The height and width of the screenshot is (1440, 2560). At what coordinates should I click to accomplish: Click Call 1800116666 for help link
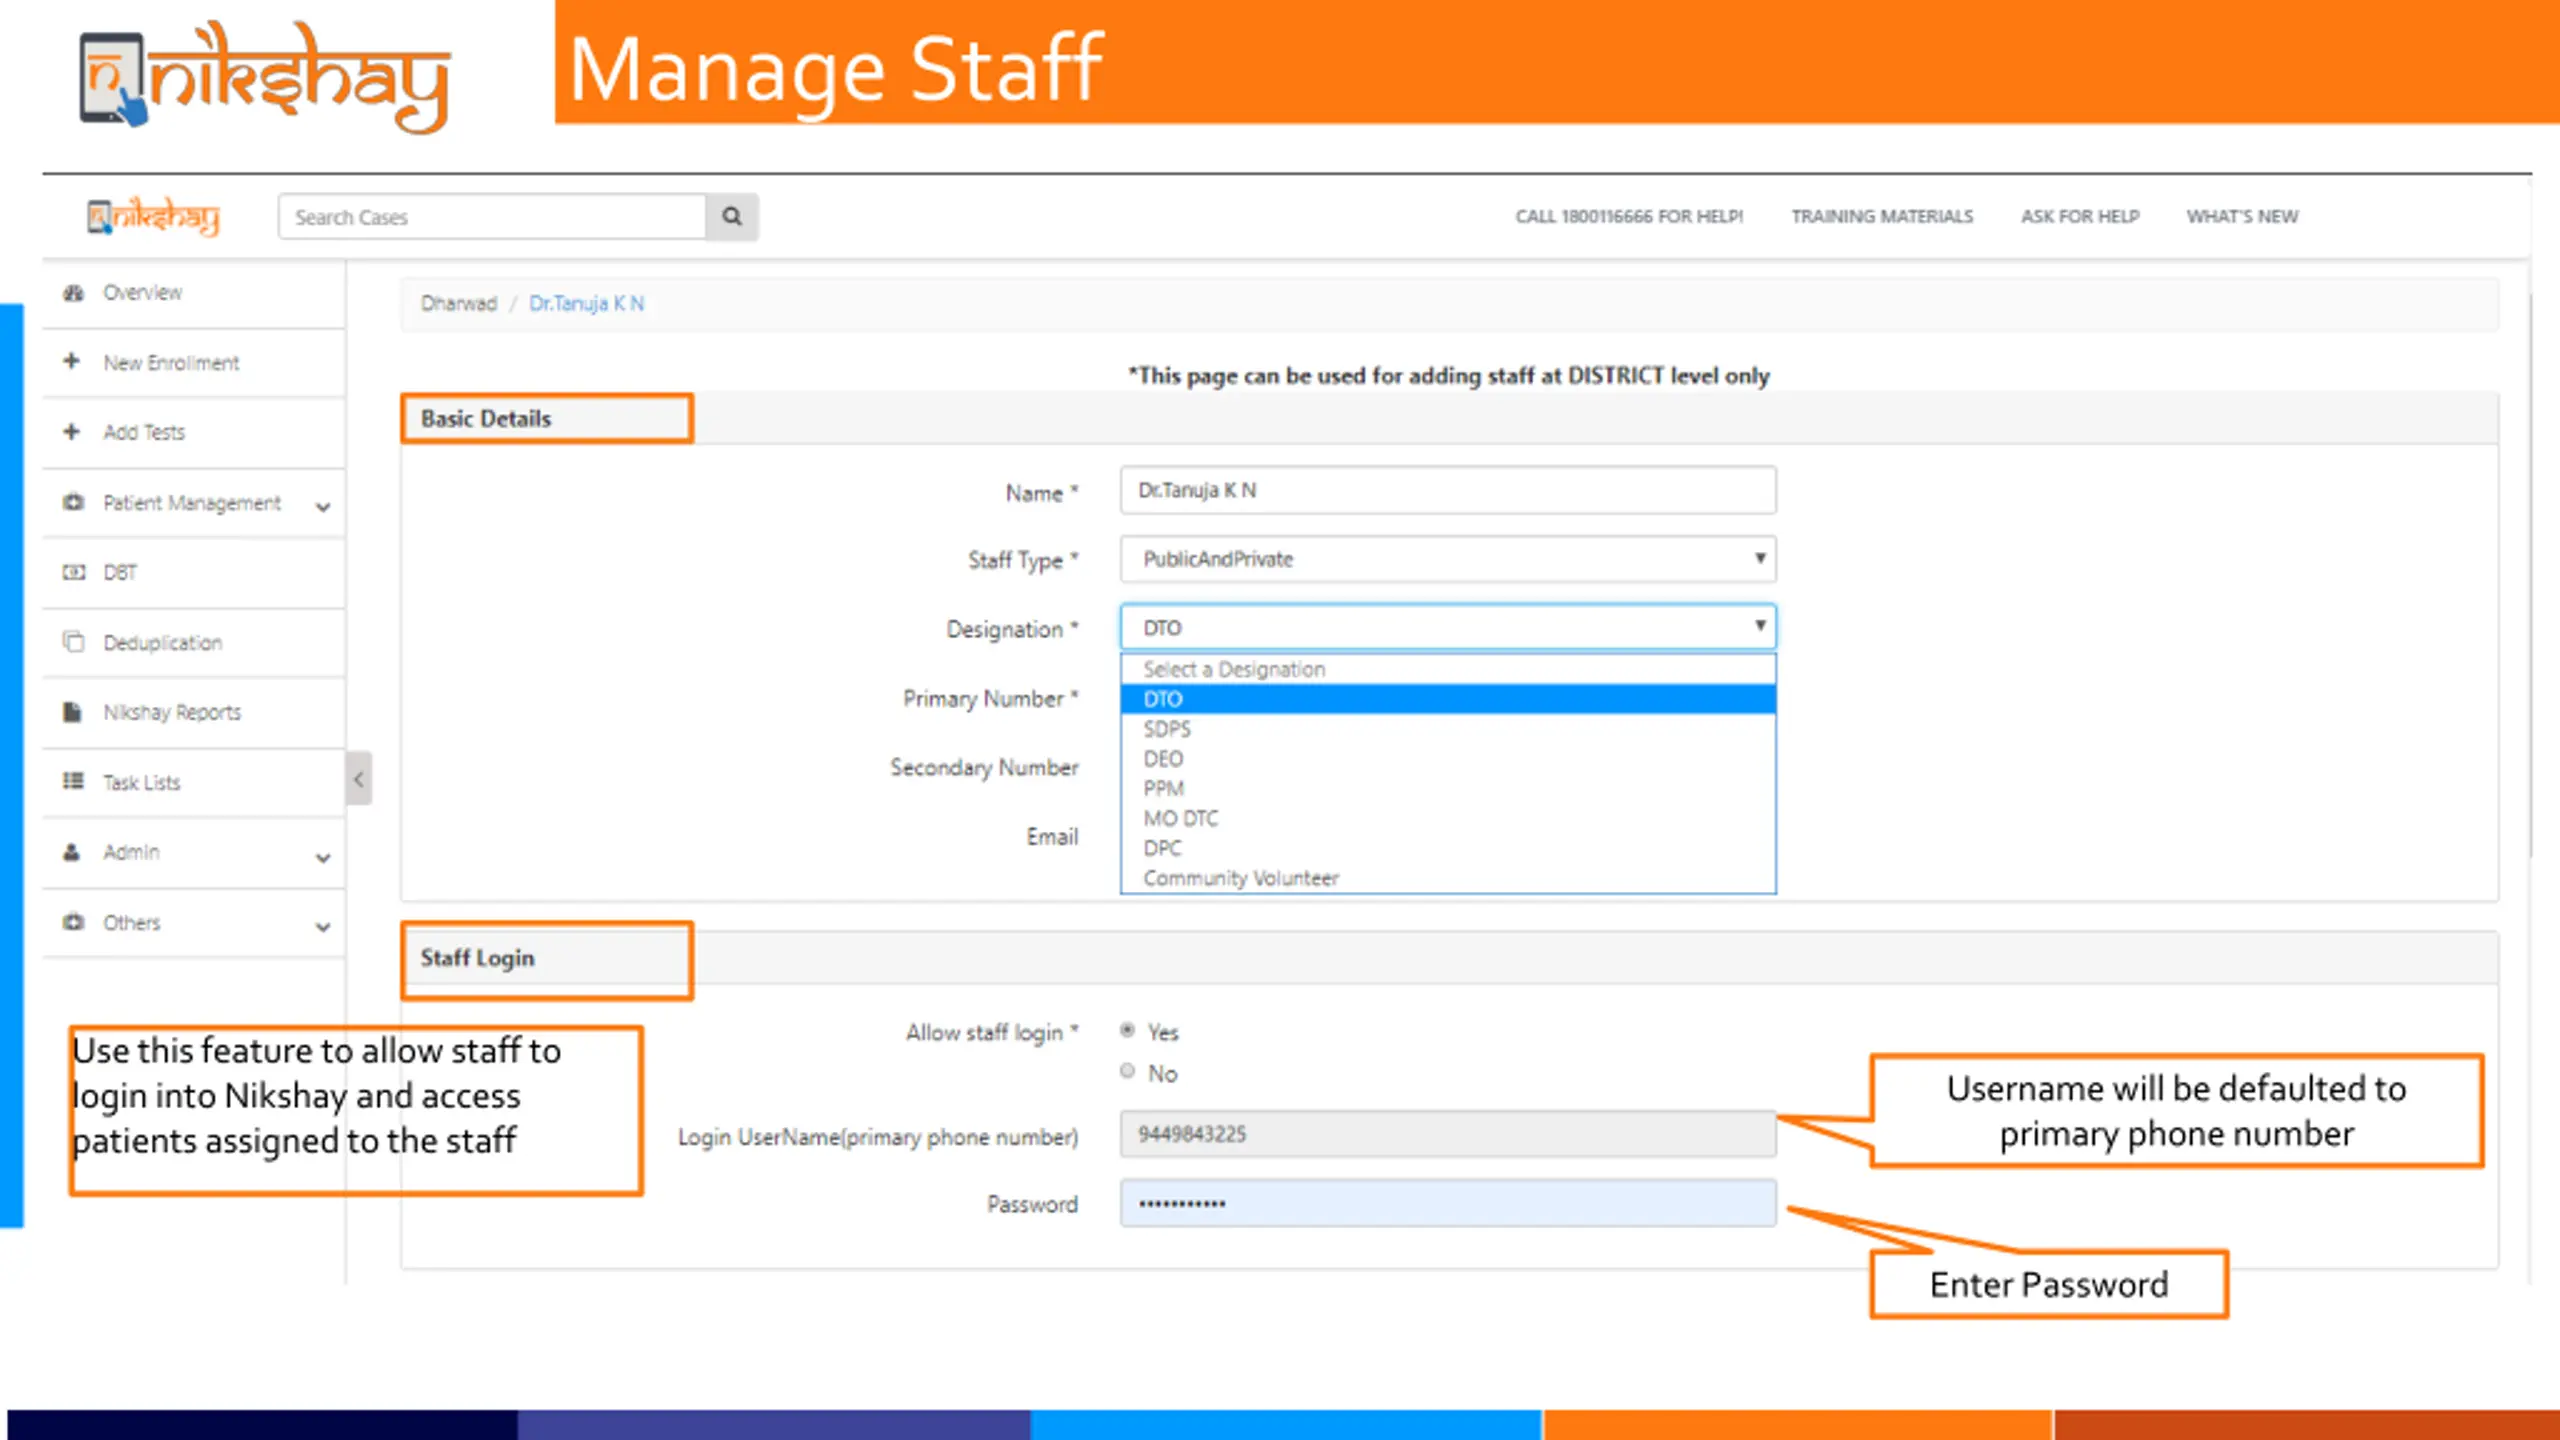[x=1629, y=216]
